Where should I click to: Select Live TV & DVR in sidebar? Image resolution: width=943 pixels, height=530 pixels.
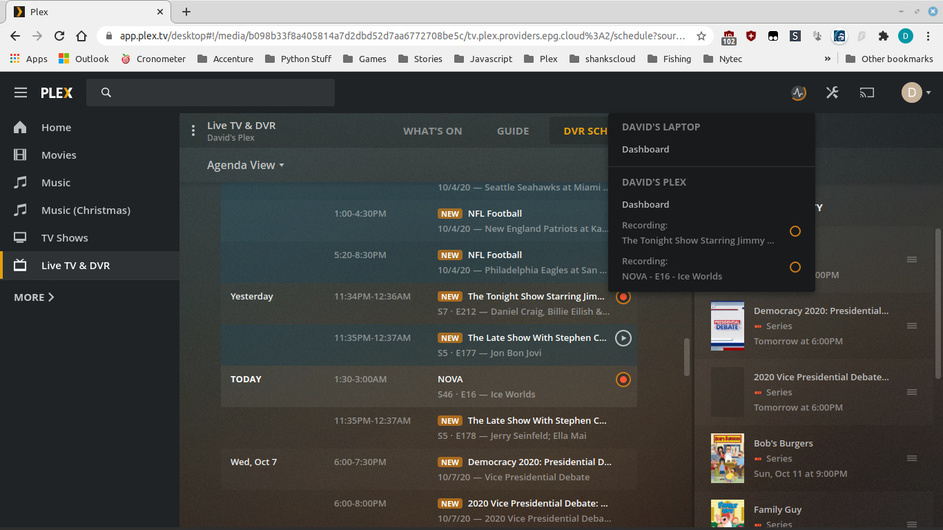click(90, 265)
